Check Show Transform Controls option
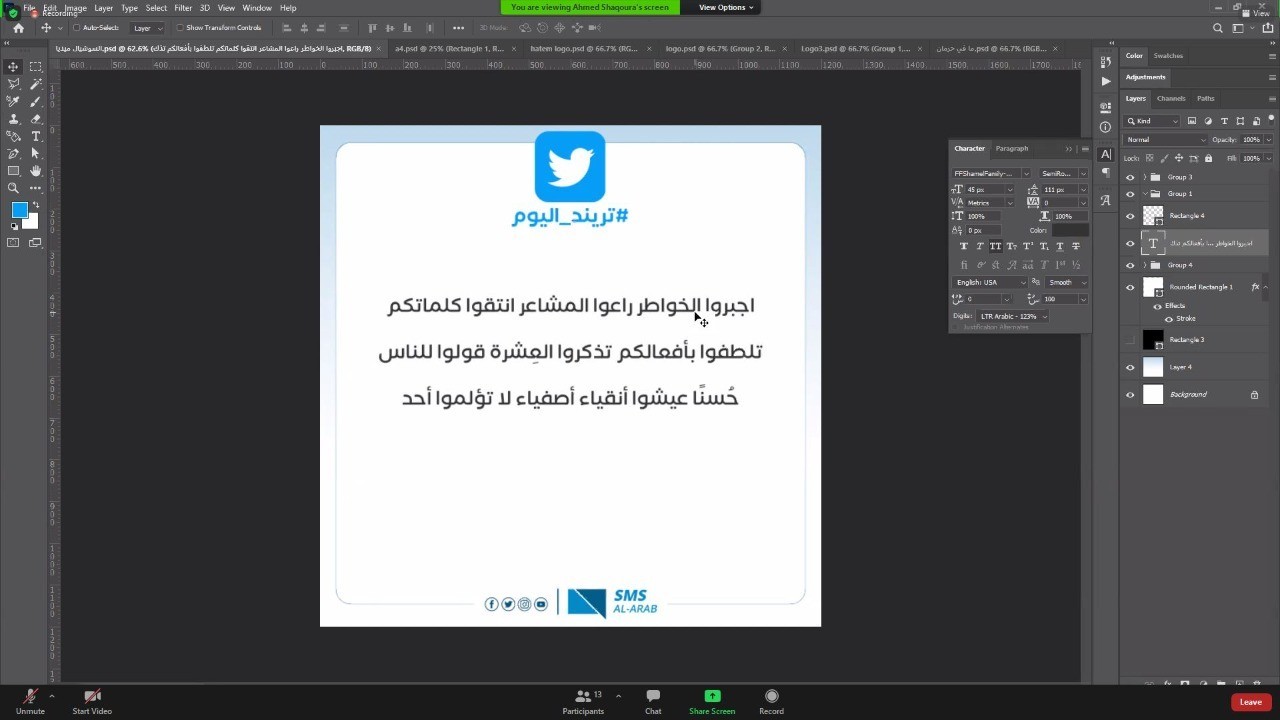The image size is (1280, 720). (x=180, y=28)
